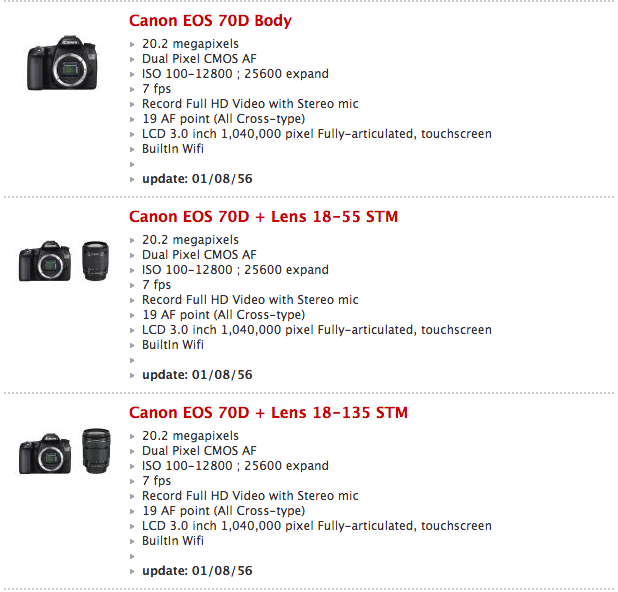Click bullet arrow beside BuiltIn Wifi in 18-55 listing

tap(133, 345)
